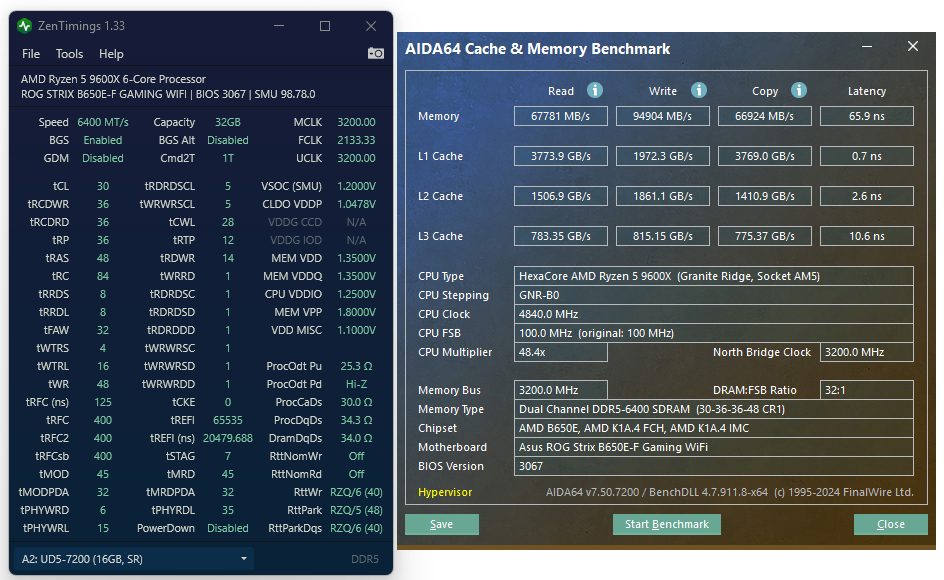Image resolution: width=944 pixels, height=580 pixels.
Task: Click the Start Benchmark button
Action: tap(666, 524)
